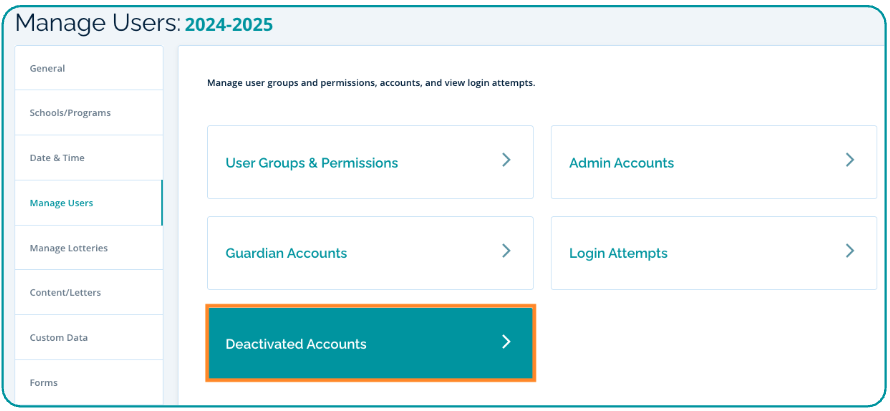This screenshot has height=411, width=890.
Task: Switch to Manage Lotteries section
Action: tap(68, 247)
